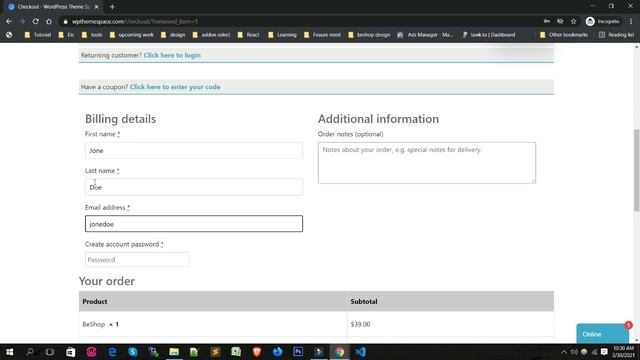Open Photoshop from the taskbar
This screenshot has height=360, width=640.
click(298, 352)
